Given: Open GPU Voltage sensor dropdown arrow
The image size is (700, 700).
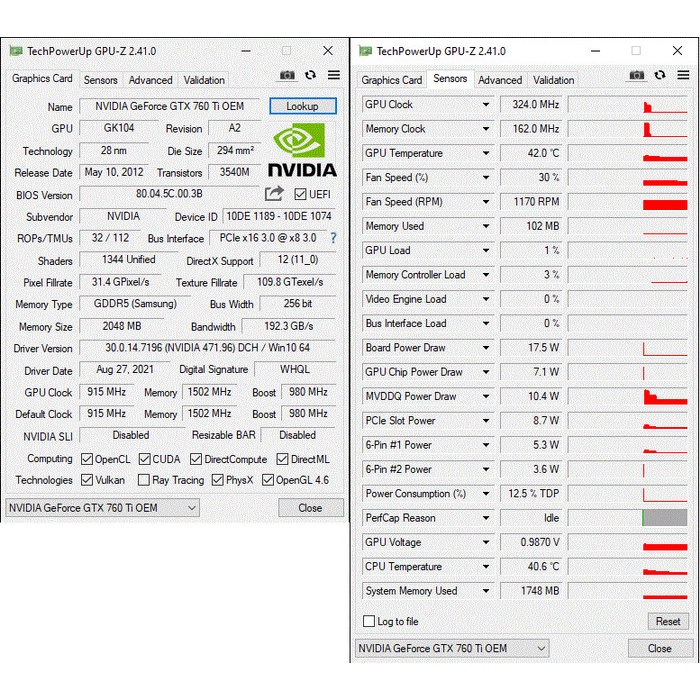Looking at the screenshot, I should tap(486, 542).
